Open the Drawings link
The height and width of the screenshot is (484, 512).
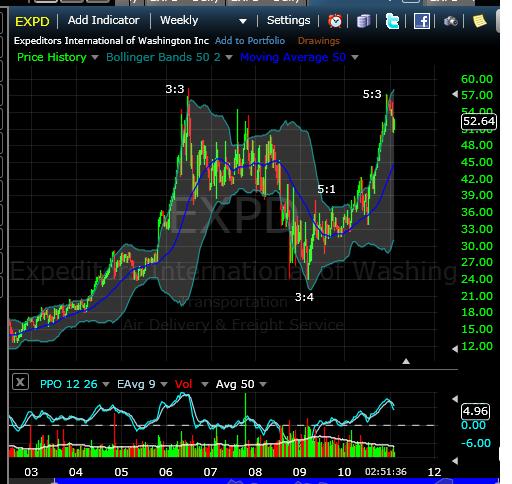pos(319,41)
